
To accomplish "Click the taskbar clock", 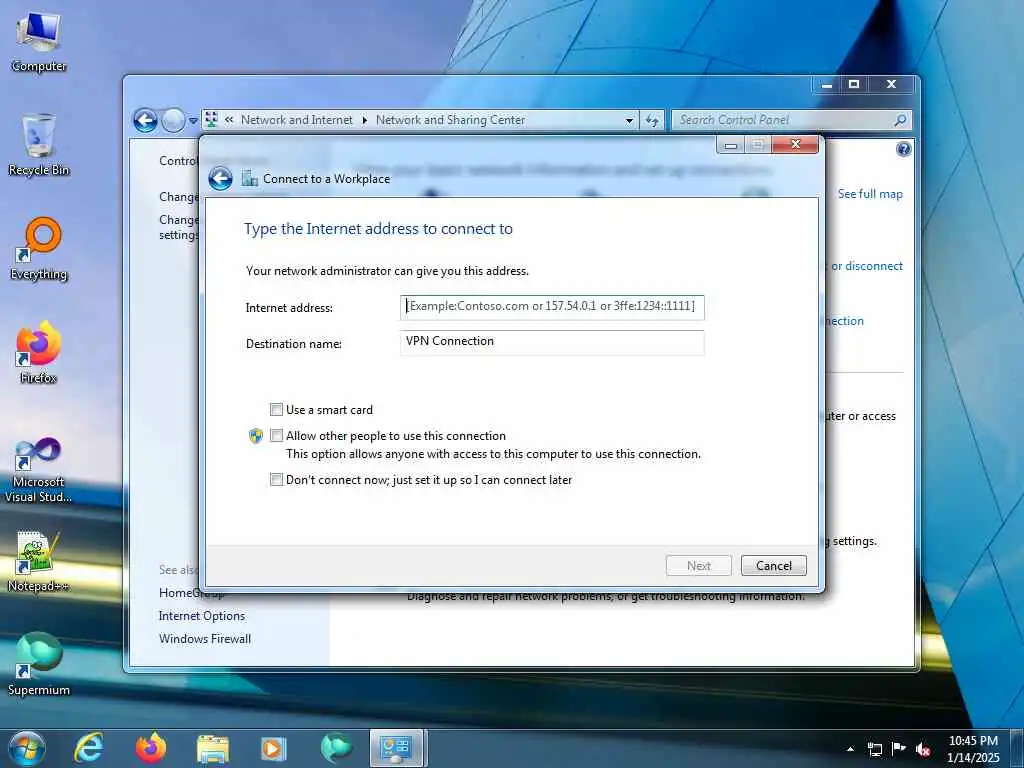I will (x=973, y=749).
